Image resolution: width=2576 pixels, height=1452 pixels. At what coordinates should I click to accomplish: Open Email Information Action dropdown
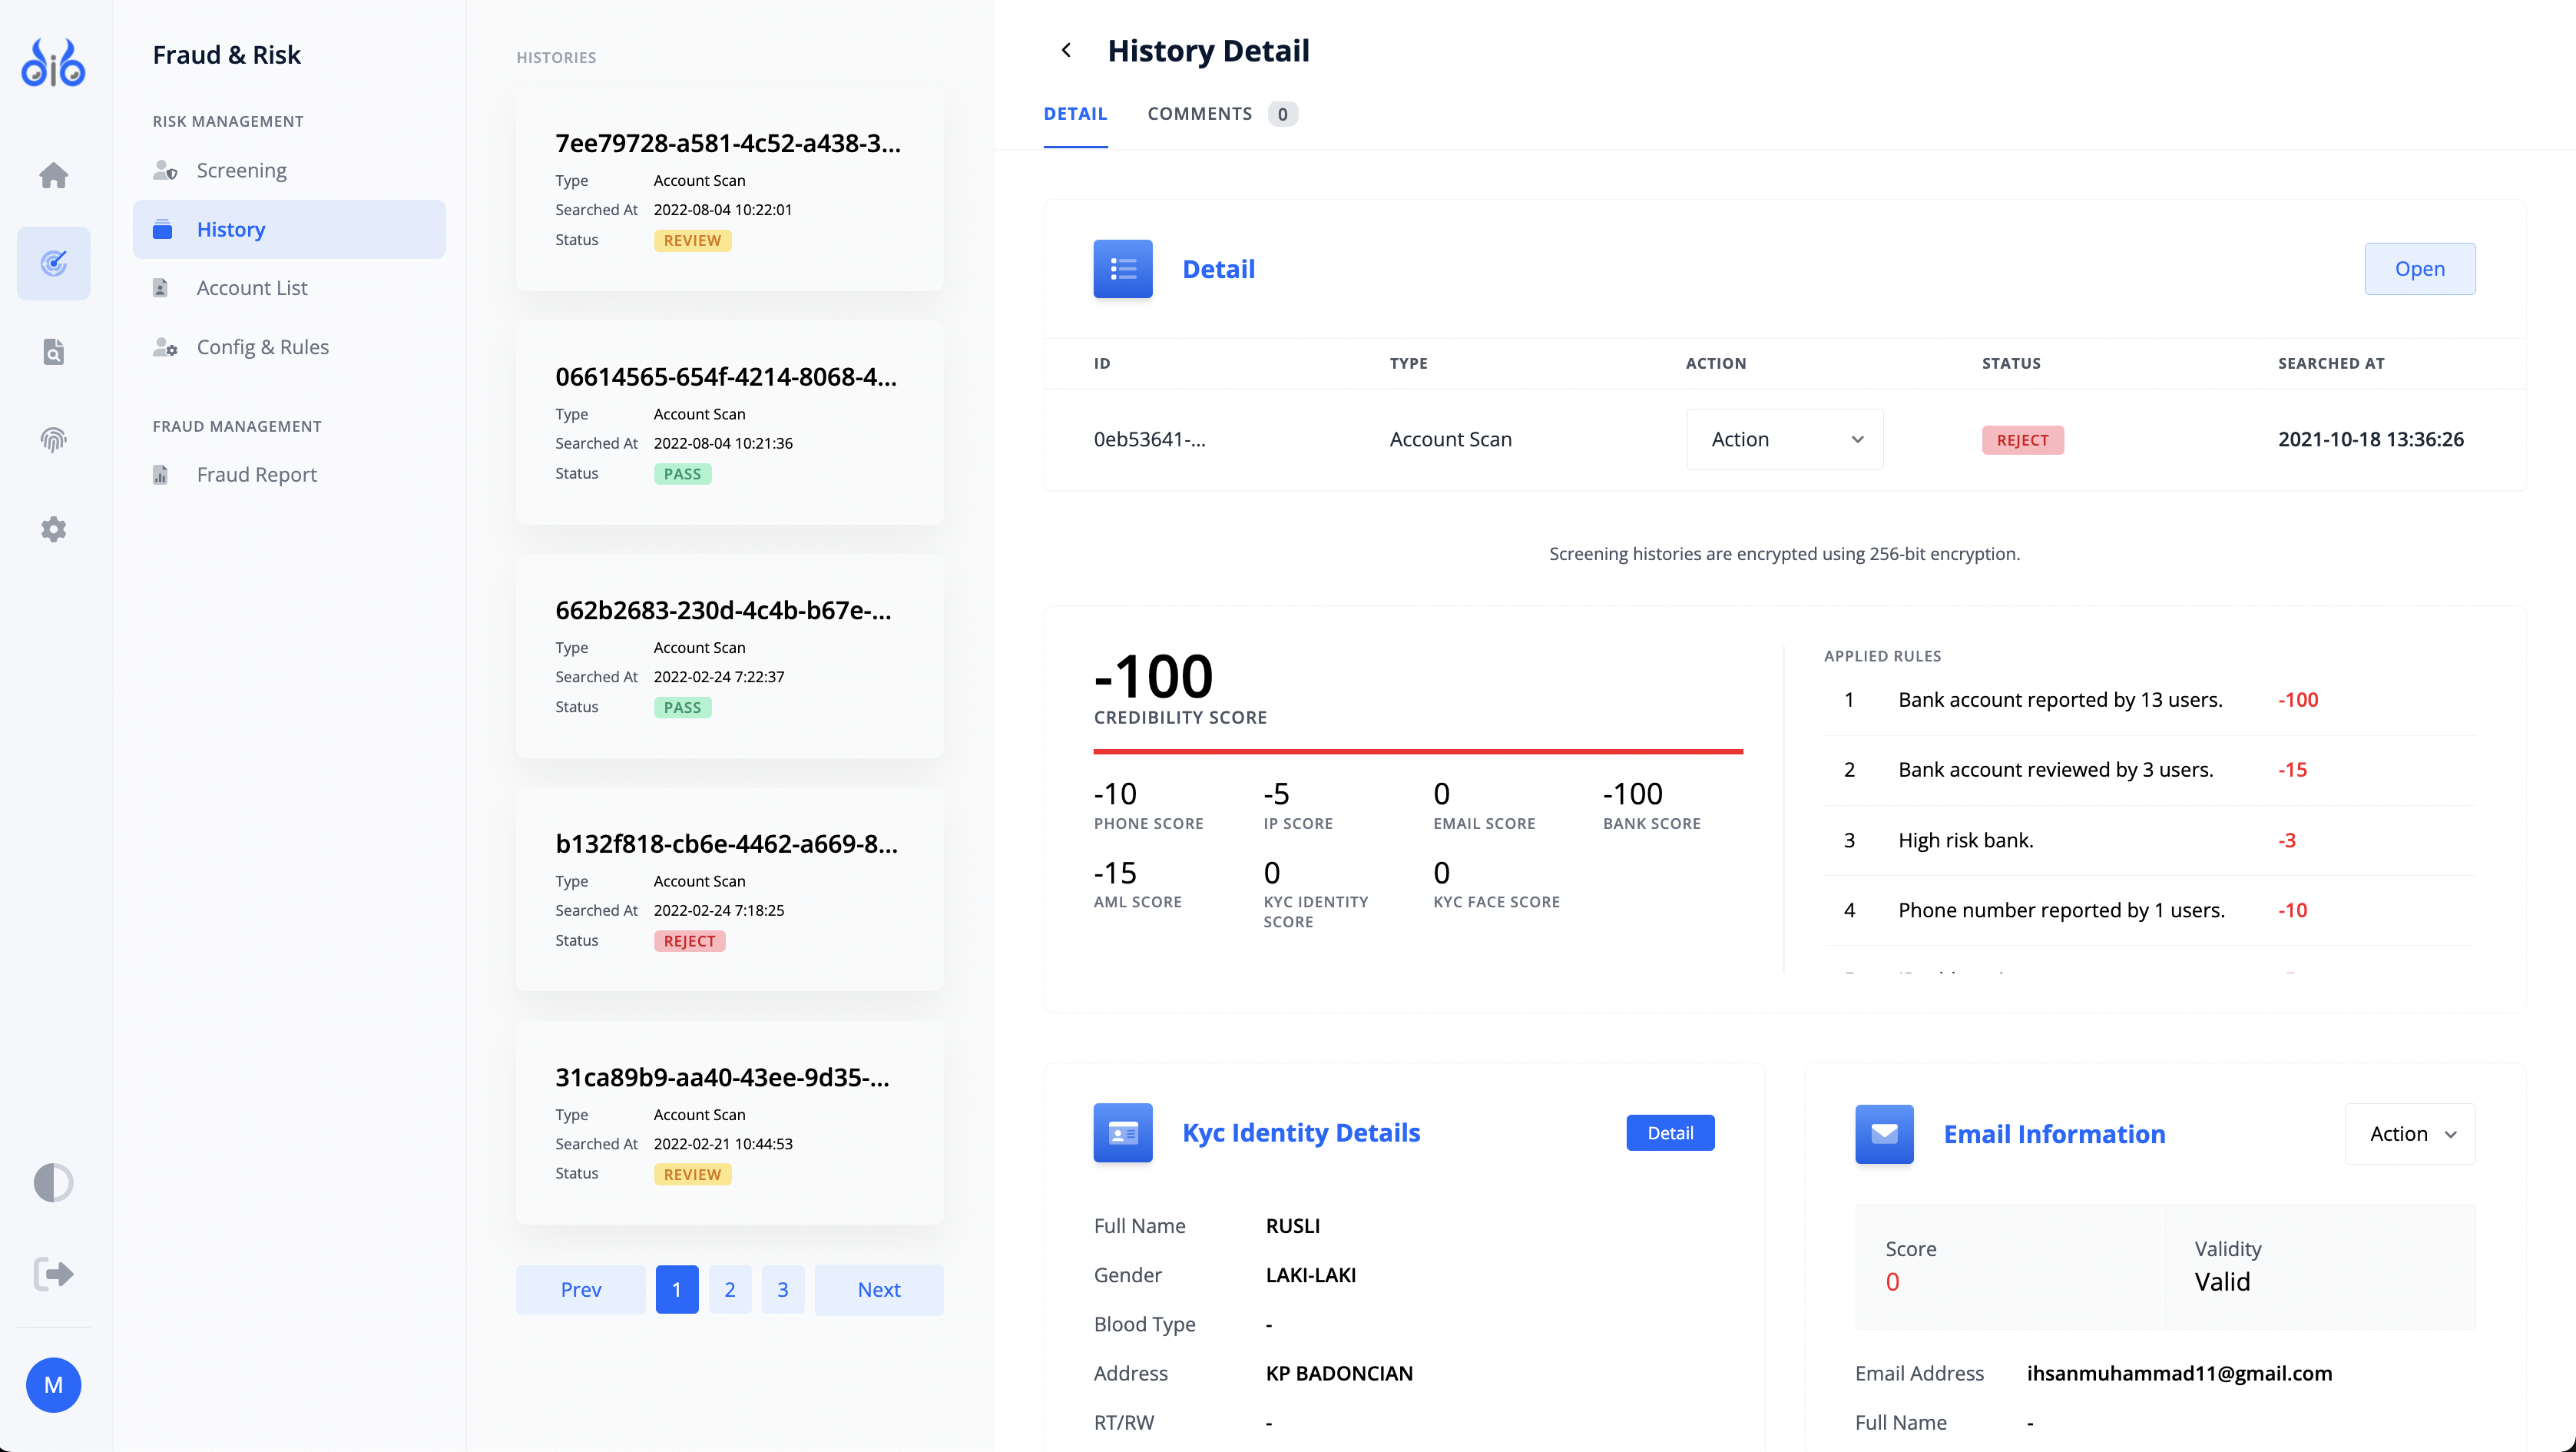click(x=2409, y=1133)
